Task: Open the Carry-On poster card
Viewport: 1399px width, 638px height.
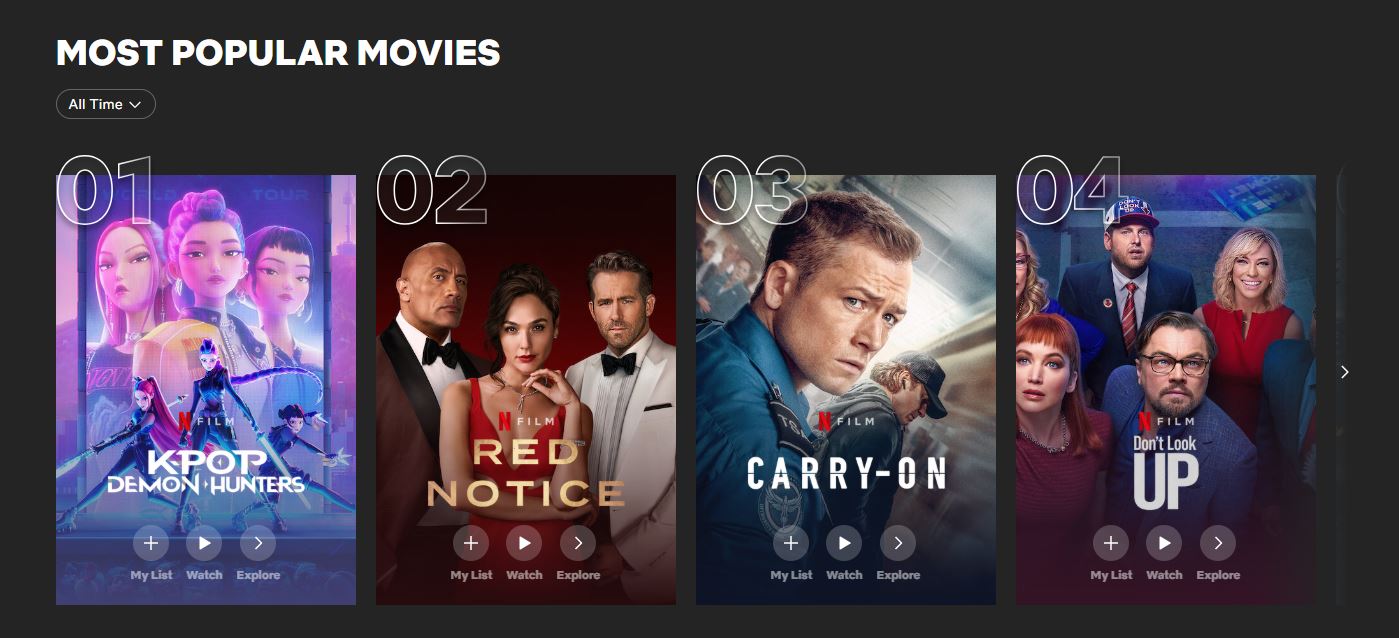Action: coord(846,390)
